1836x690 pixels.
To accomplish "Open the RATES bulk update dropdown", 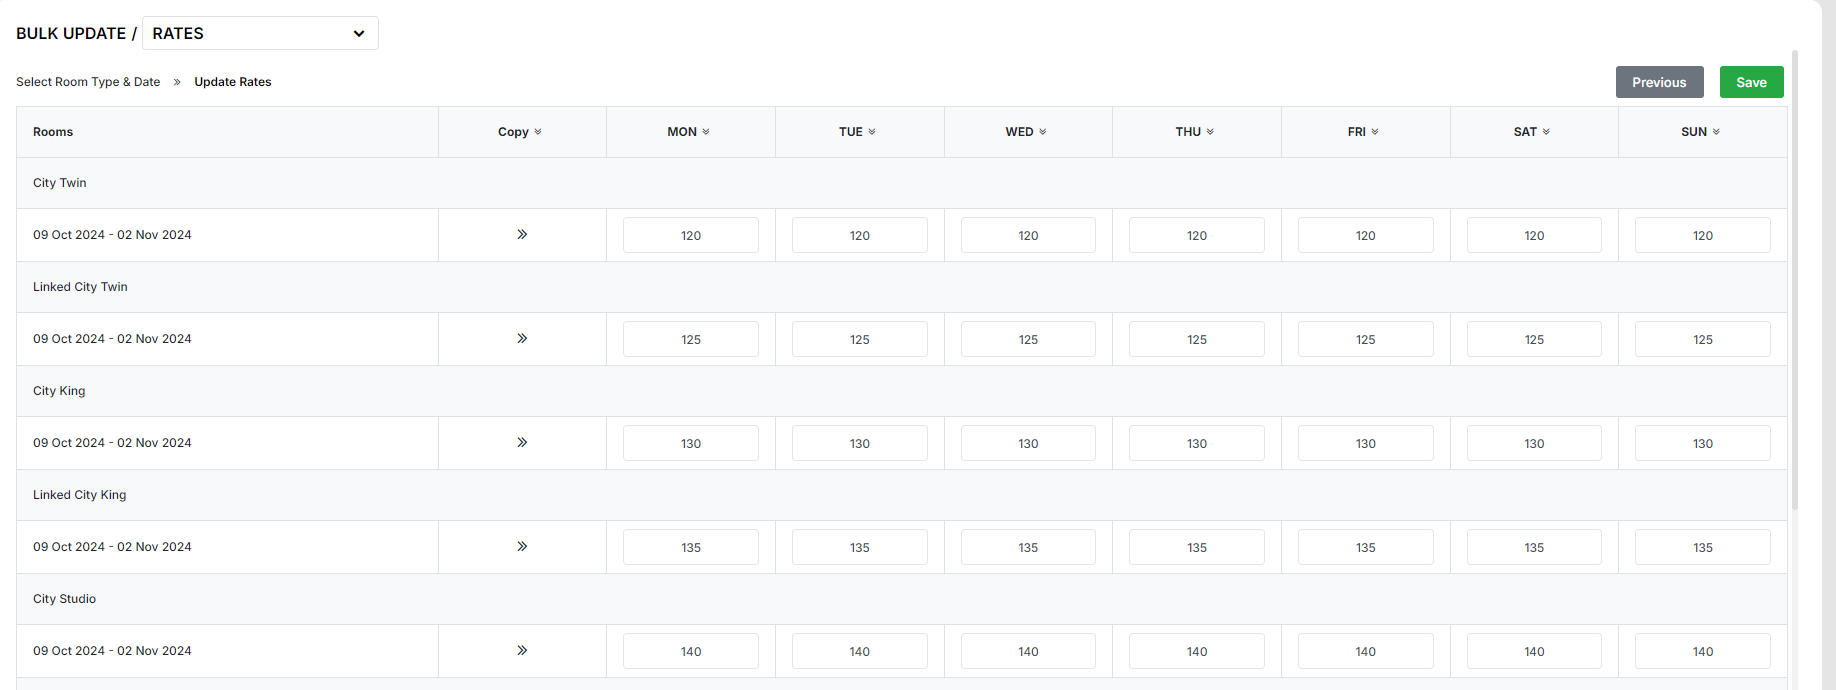I will pos(260,33).
